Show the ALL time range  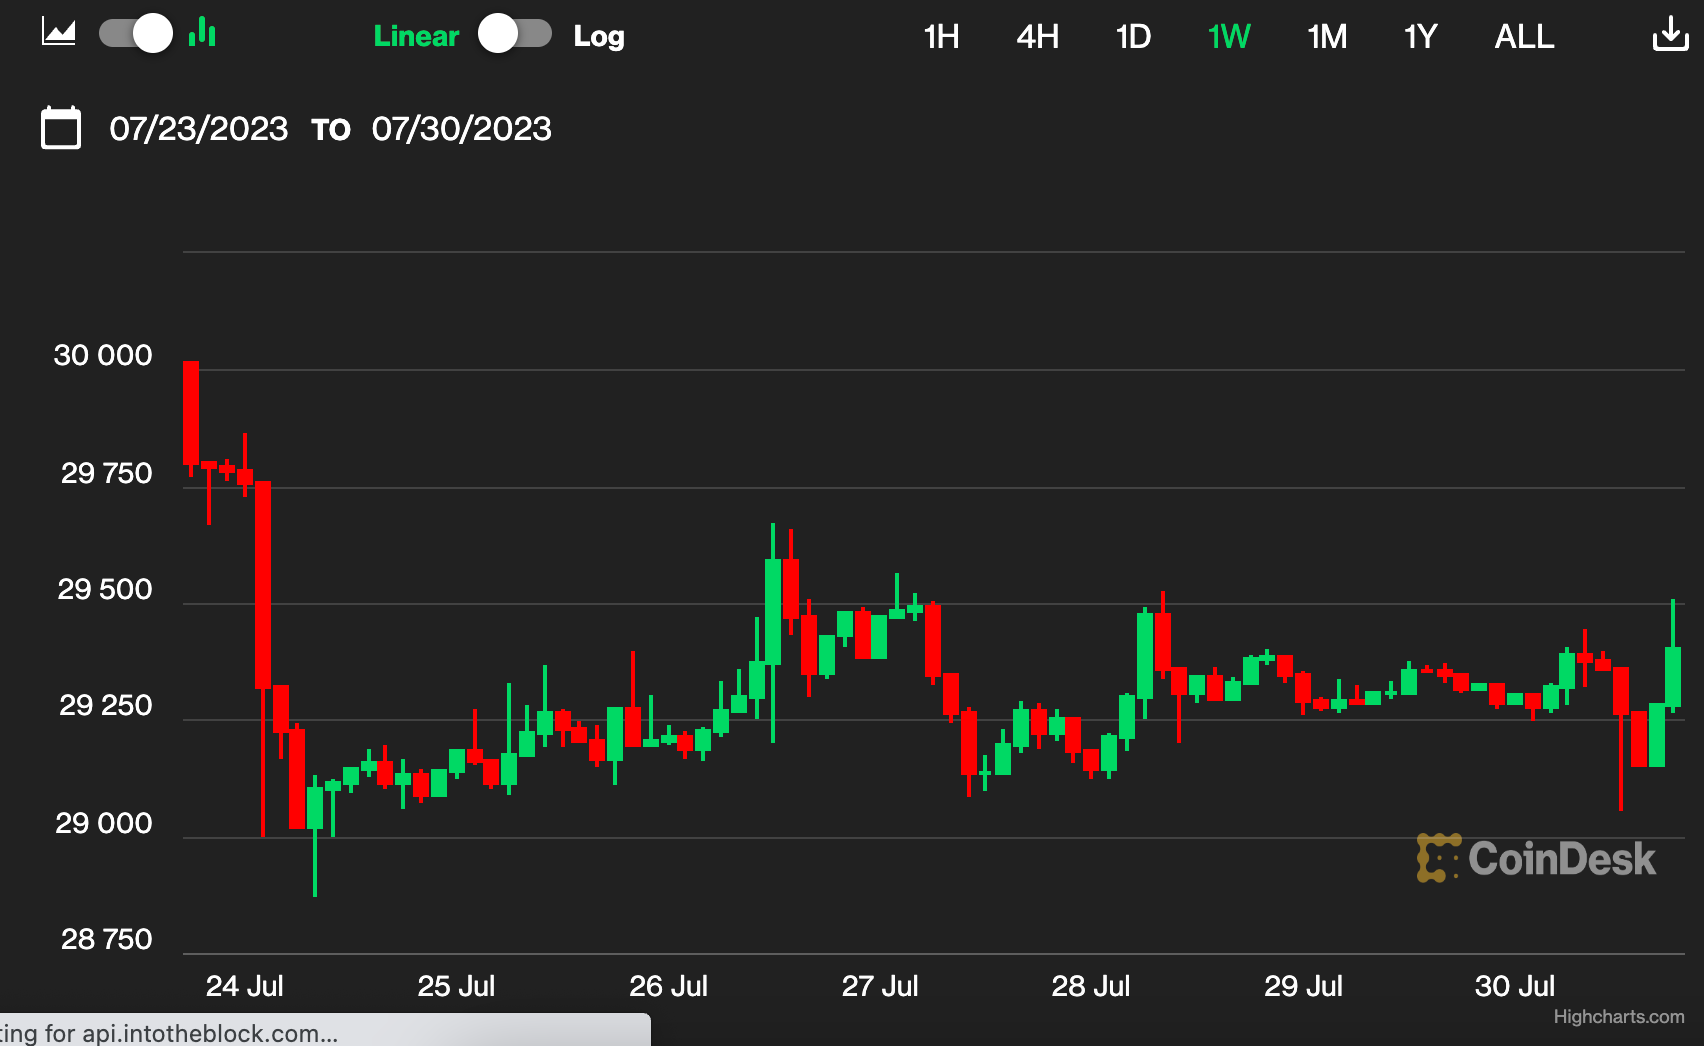click(1524, 37)
